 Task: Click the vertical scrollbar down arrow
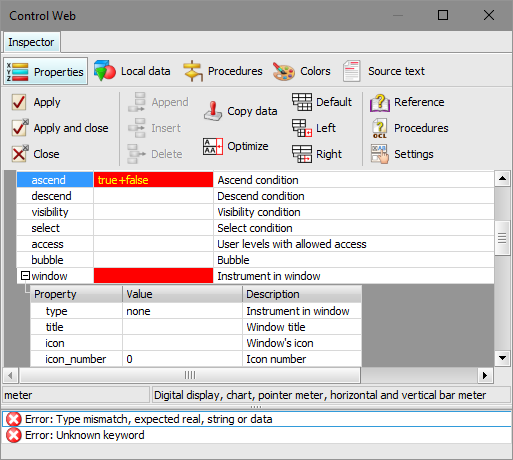coord(502,358)
